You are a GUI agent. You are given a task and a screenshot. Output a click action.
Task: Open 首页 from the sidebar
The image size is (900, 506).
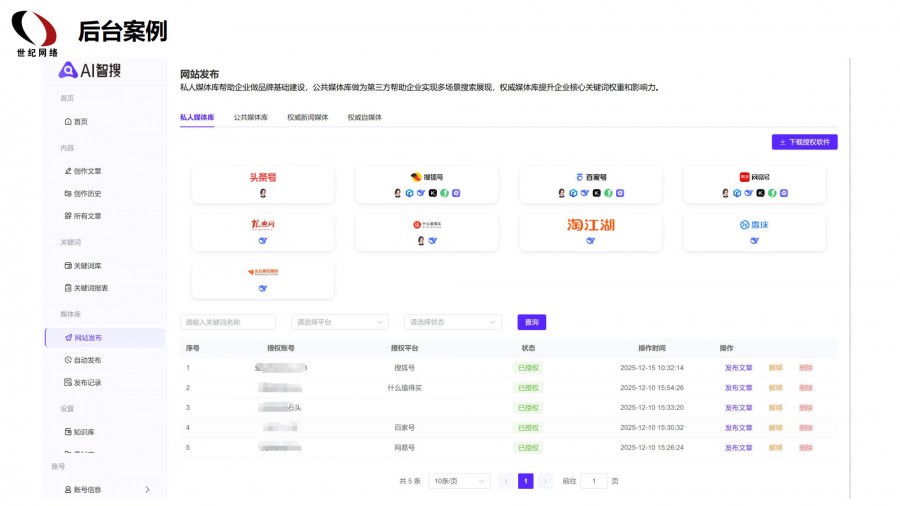point(76,121)
